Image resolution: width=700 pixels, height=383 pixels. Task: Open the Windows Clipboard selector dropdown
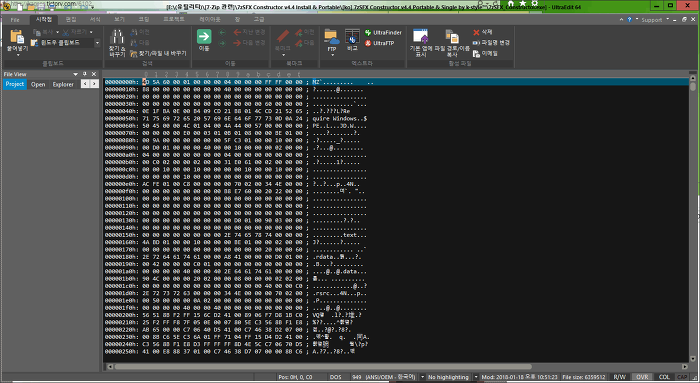click(97, 43)
